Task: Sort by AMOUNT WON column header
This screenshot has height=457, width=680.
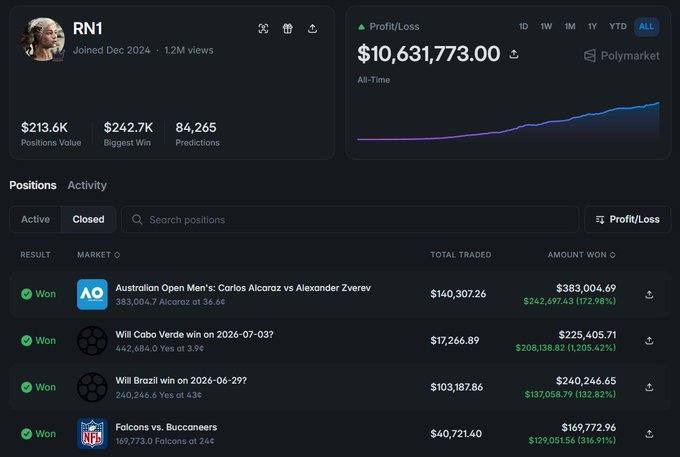Action: tap(582, 255)
